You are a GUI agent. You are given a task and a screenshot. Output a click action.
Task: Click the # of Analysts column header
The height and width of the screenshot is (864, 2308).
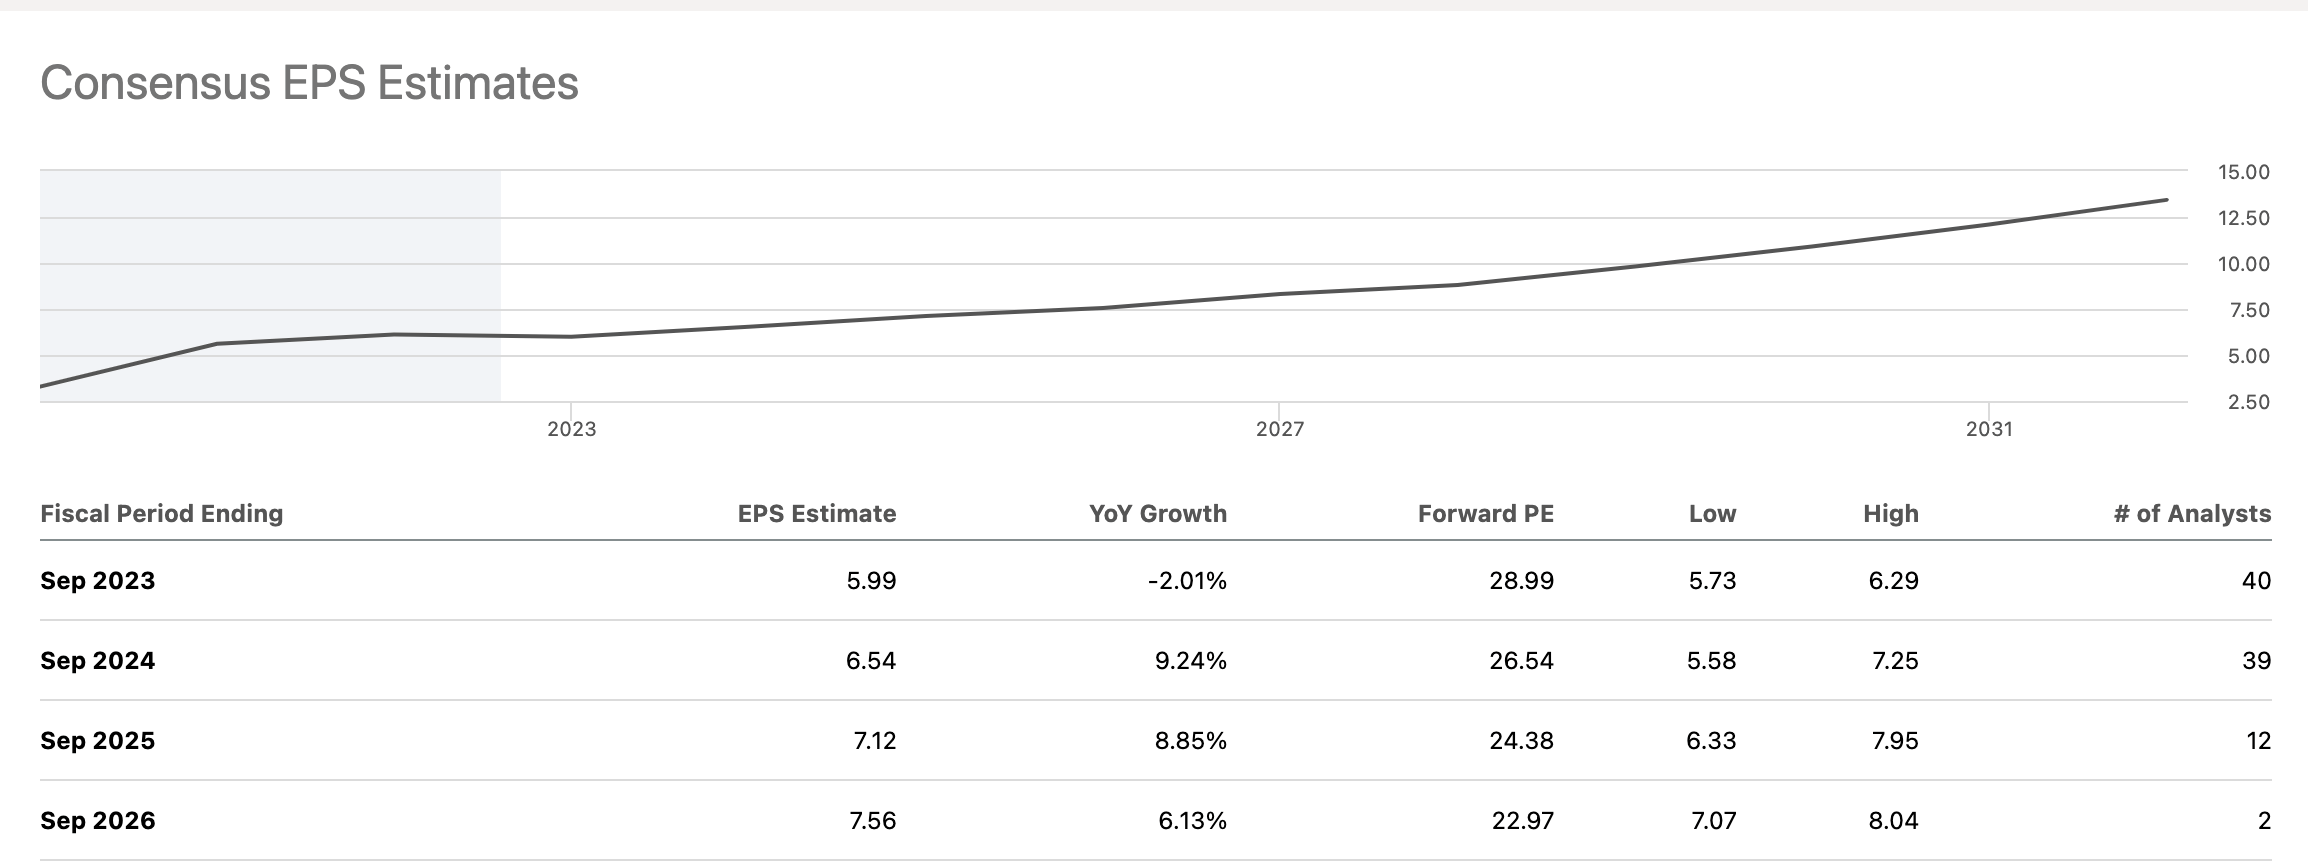click(x=2192, y=514)
